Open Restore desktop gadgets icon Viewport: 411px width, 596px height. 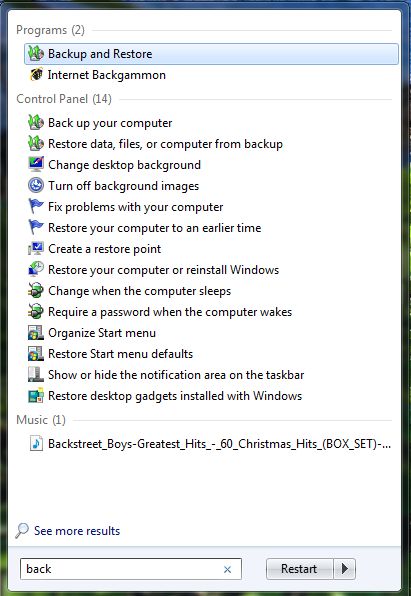[36, 396]
